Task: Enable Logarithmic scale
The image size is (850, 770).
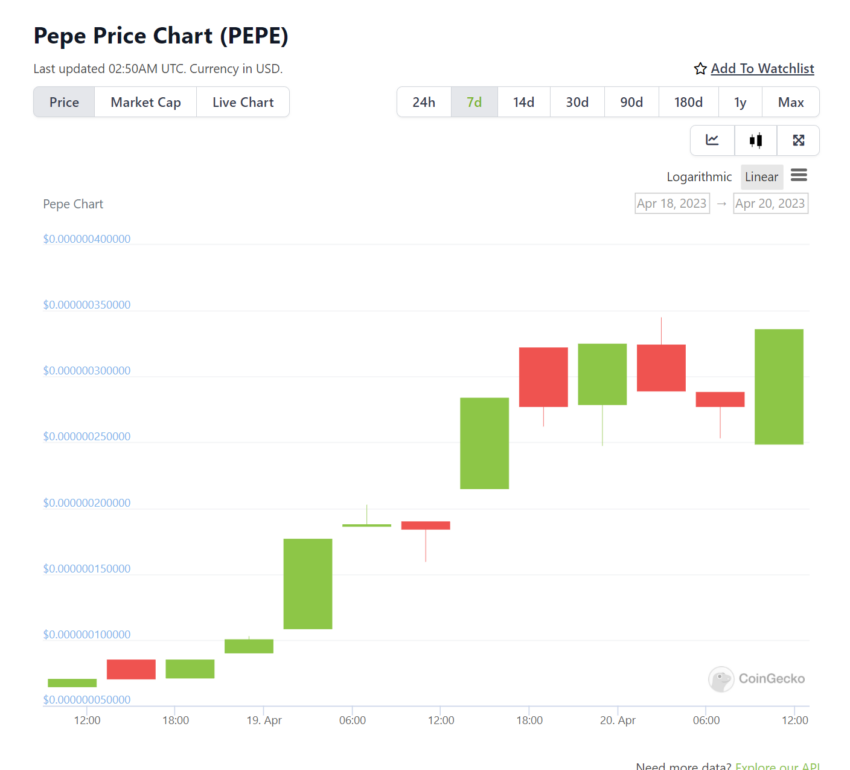Action: [x=699, y=177]
